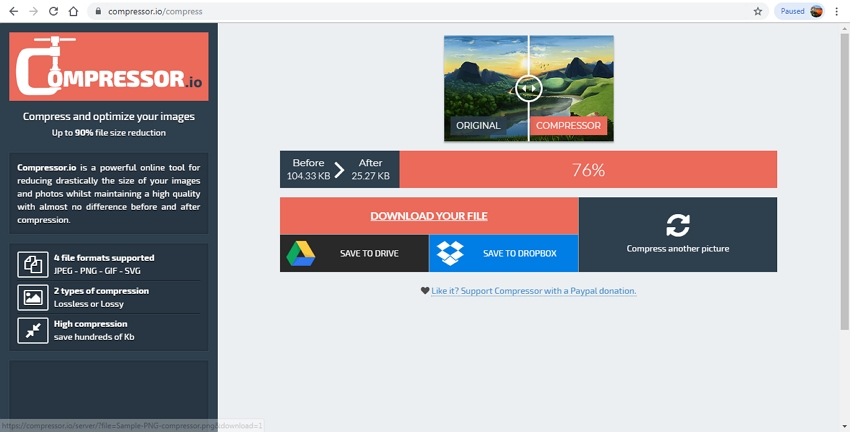Click the address bar URL field
The width and height of the screenshot is (850, 432).
click(x=400, y=11)
